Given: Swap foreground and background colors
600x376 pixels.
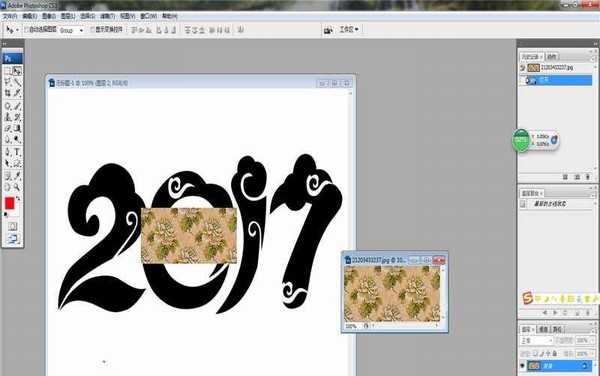Looking at the screenshot, I should [x=18, y=199].
